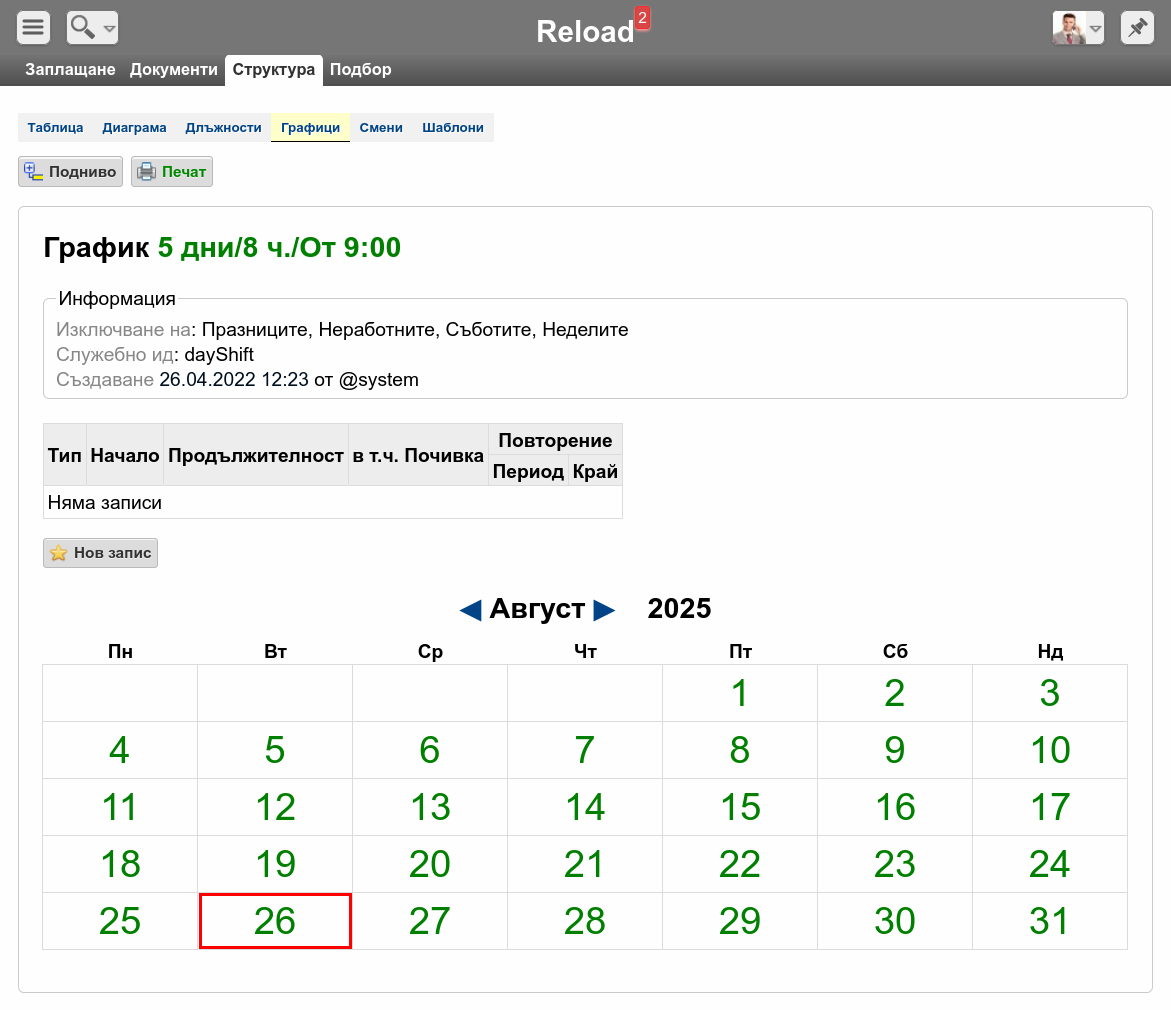1171x1010 pixels.
Task: Open the Заплащане menu tab
Action: [70, 69]
